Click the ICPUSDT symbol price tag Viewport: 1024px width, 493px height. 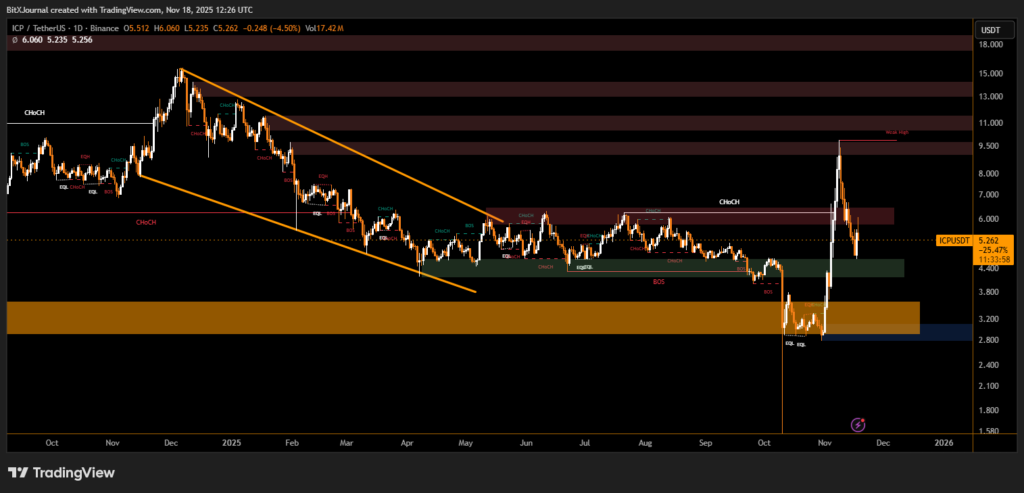[x=957, y=240]
